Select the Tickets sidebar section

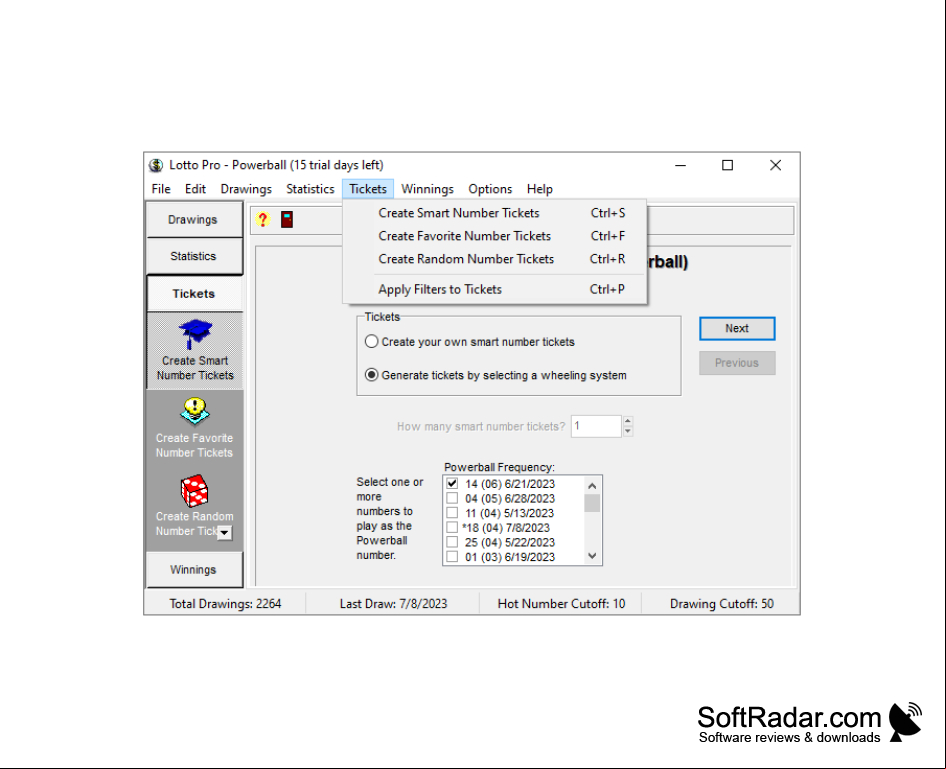(x=194, y=294)
